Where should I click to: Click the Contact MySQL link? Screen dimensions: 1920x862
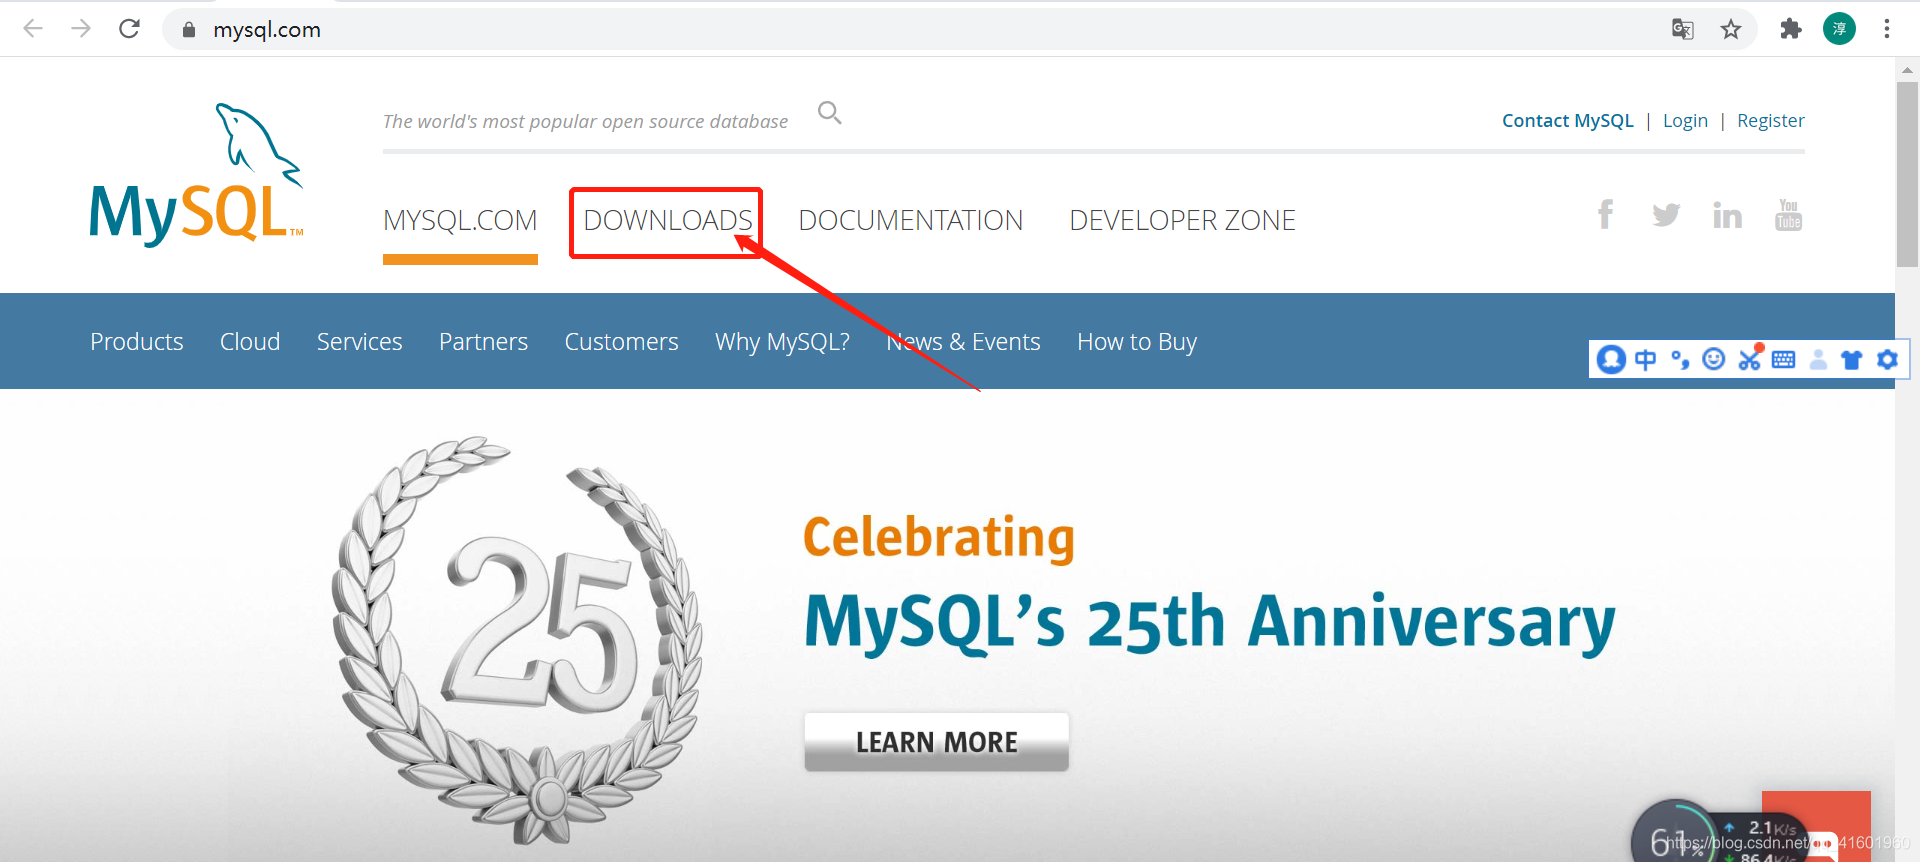(1567, 121)
